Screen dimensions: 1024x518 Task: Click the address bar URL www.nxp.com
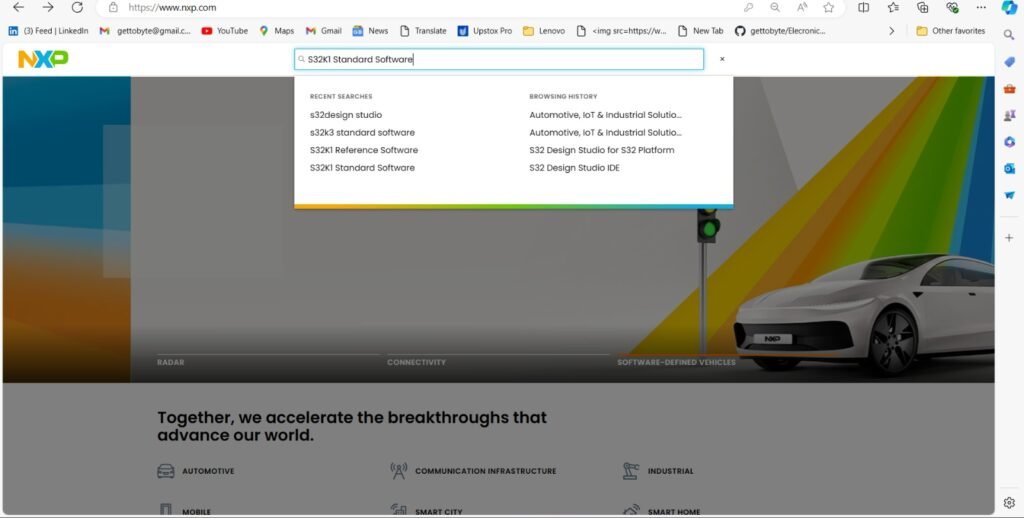click(x=172, y=8)
